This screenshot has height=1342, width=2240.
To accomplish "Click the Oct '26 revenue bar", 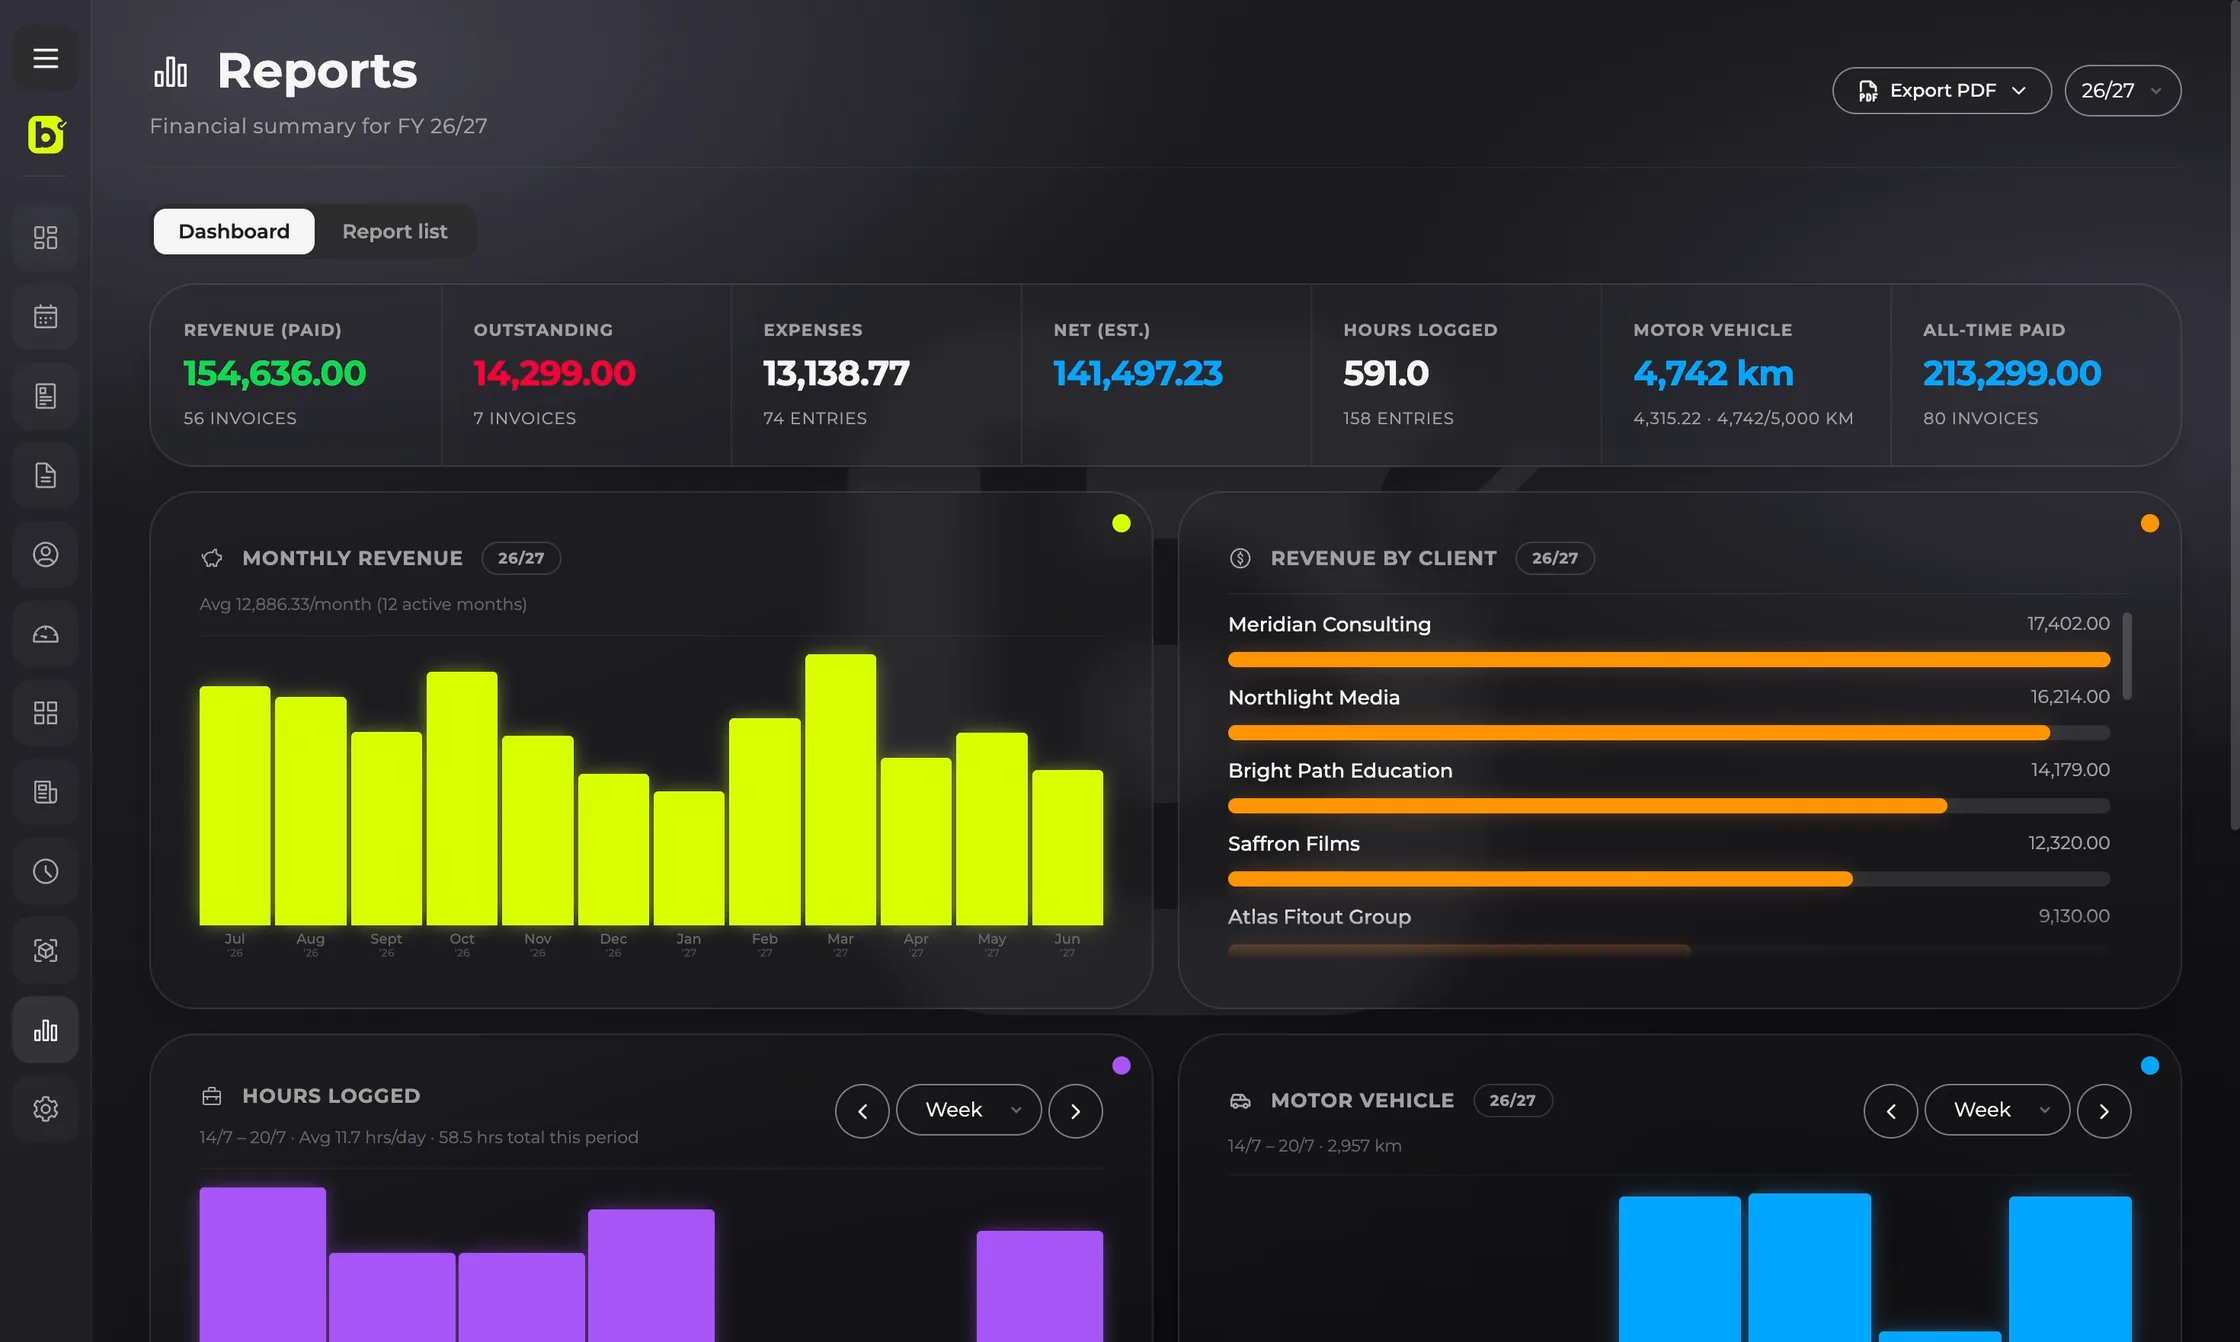I will pos(462,798).
